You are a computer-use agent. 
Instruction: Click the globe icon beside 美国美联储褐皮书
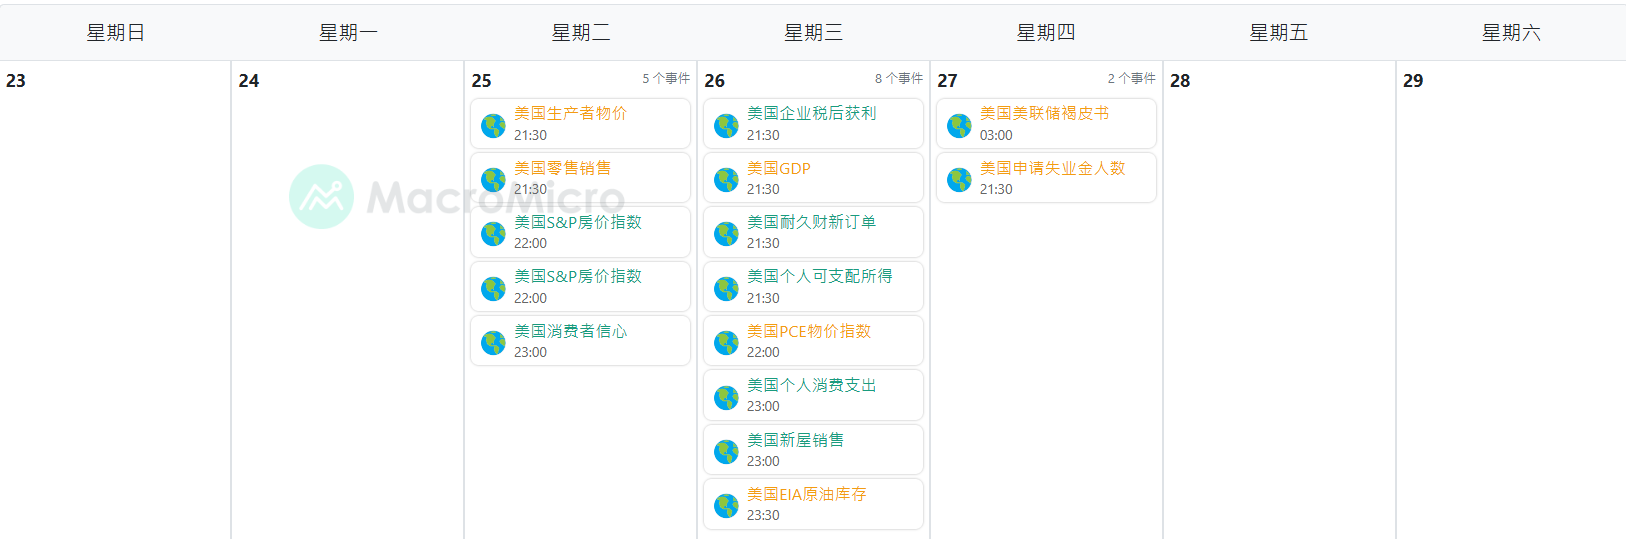959,125
